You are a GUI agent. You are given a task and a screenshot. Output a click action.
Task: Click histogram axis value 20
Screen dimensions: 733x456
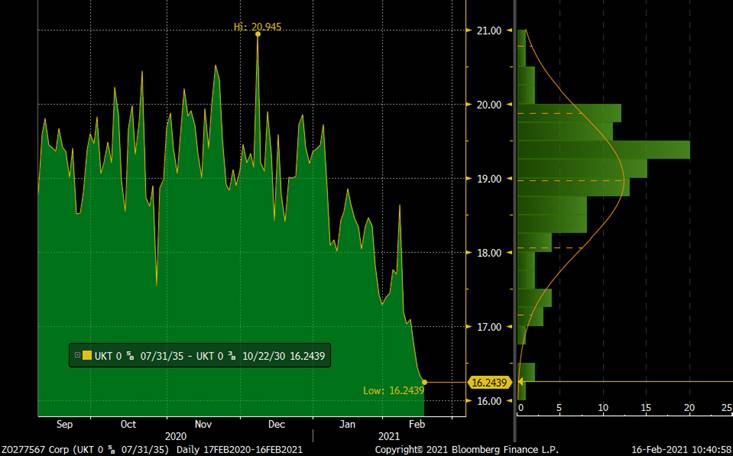pos(690,408)
